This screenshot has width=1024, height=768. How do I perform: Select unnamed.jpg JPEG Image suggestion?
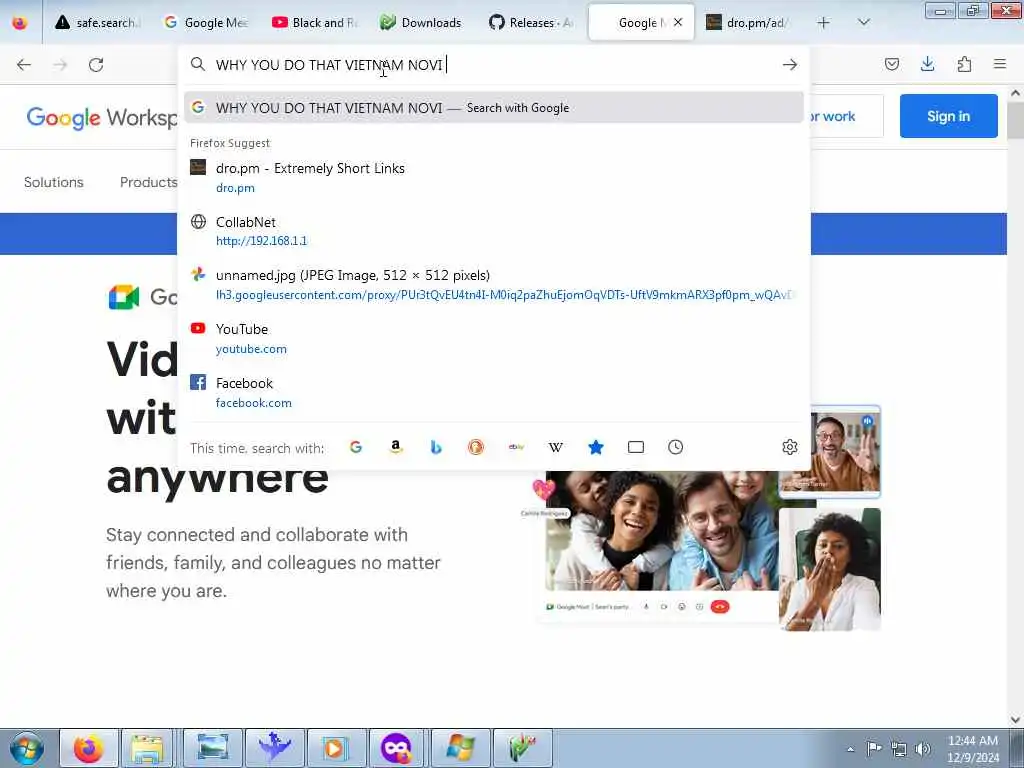coord(494,285)
